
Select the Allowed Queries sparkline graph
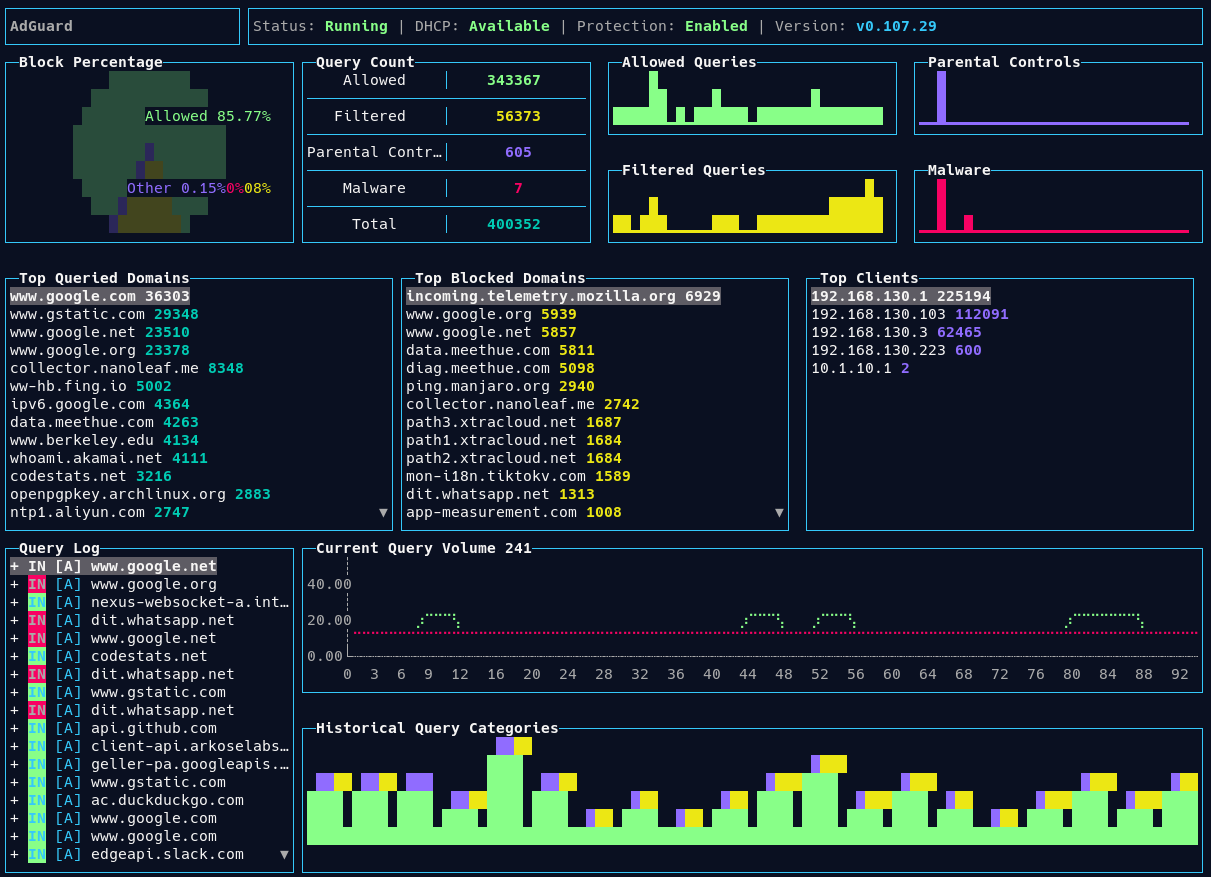tap(751, 100)
